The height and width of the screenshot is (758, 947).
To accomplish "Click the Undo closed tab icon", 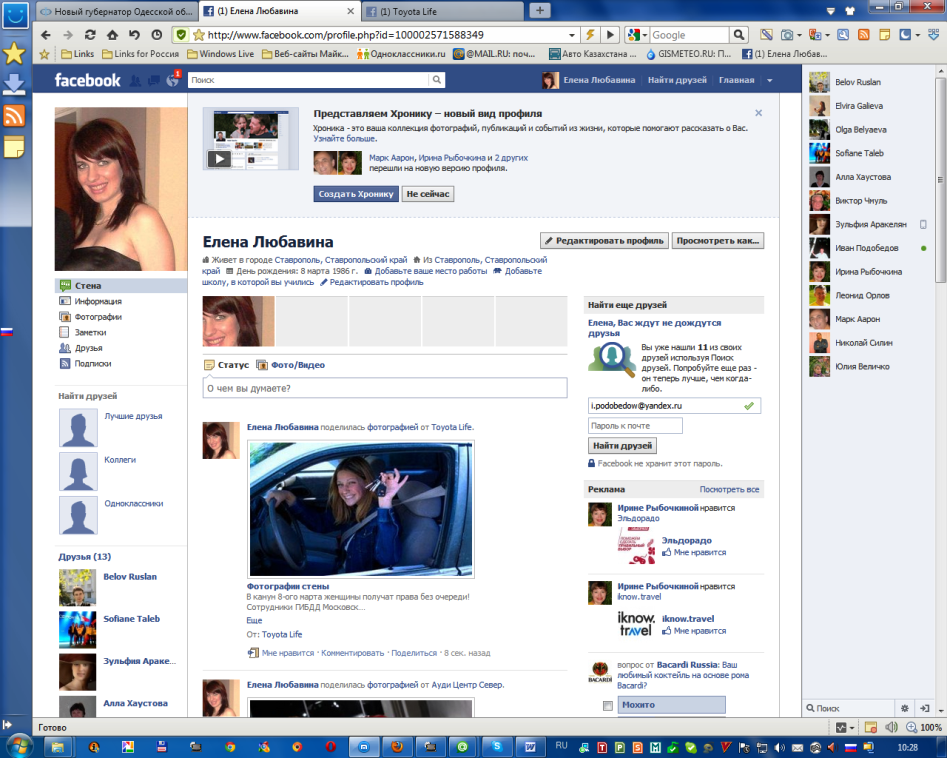I will coord(134,35).
